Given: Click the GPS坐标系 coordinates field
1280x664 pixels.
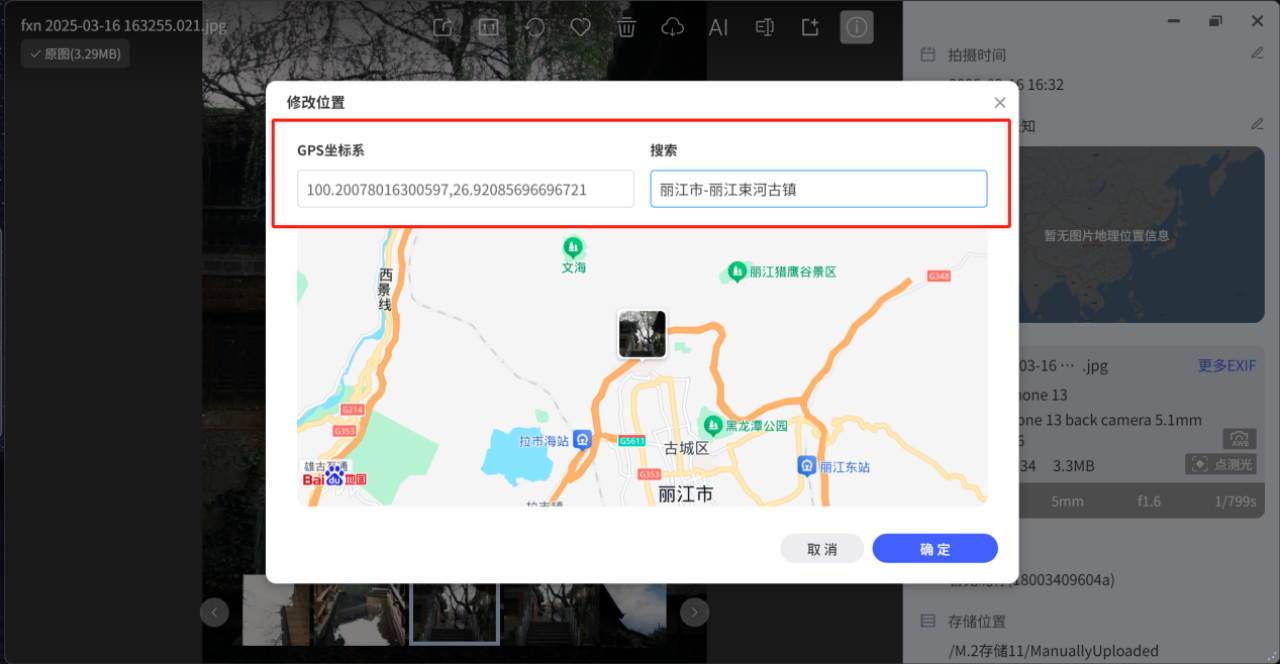Looking at the screenshot, I should click(x=466, y=189).
